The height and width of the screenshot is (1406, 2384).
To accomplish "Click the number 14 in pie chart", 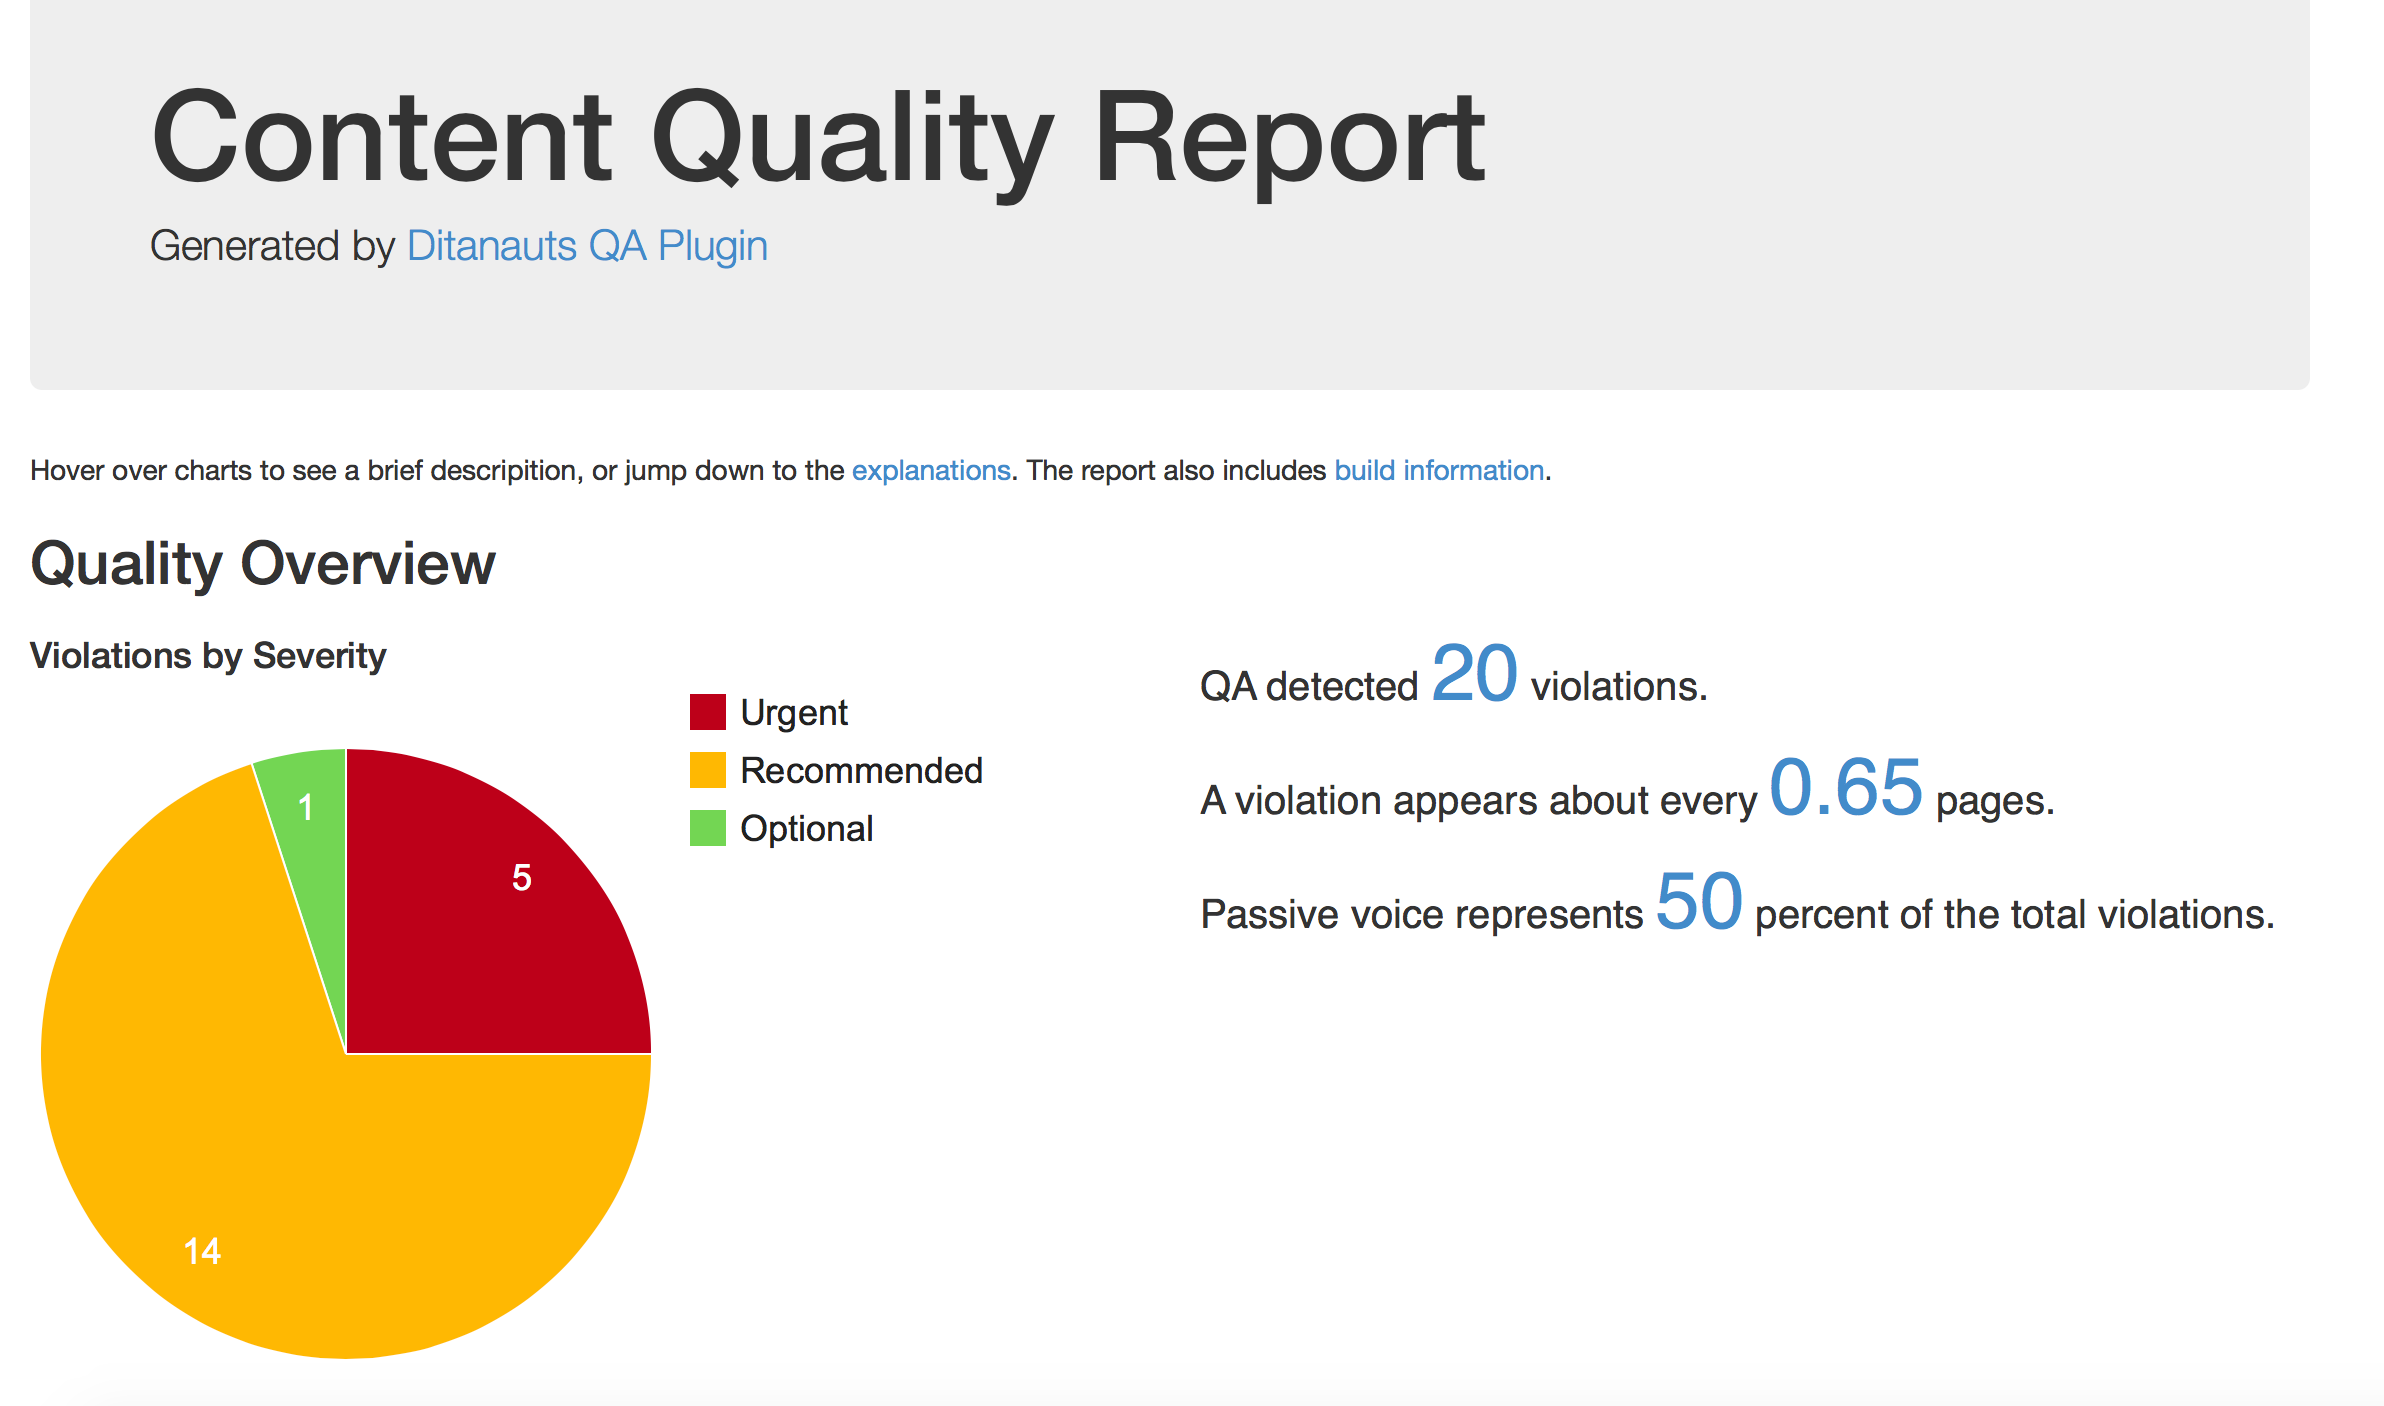I will pyautogui.click(x=202, y=1251).
